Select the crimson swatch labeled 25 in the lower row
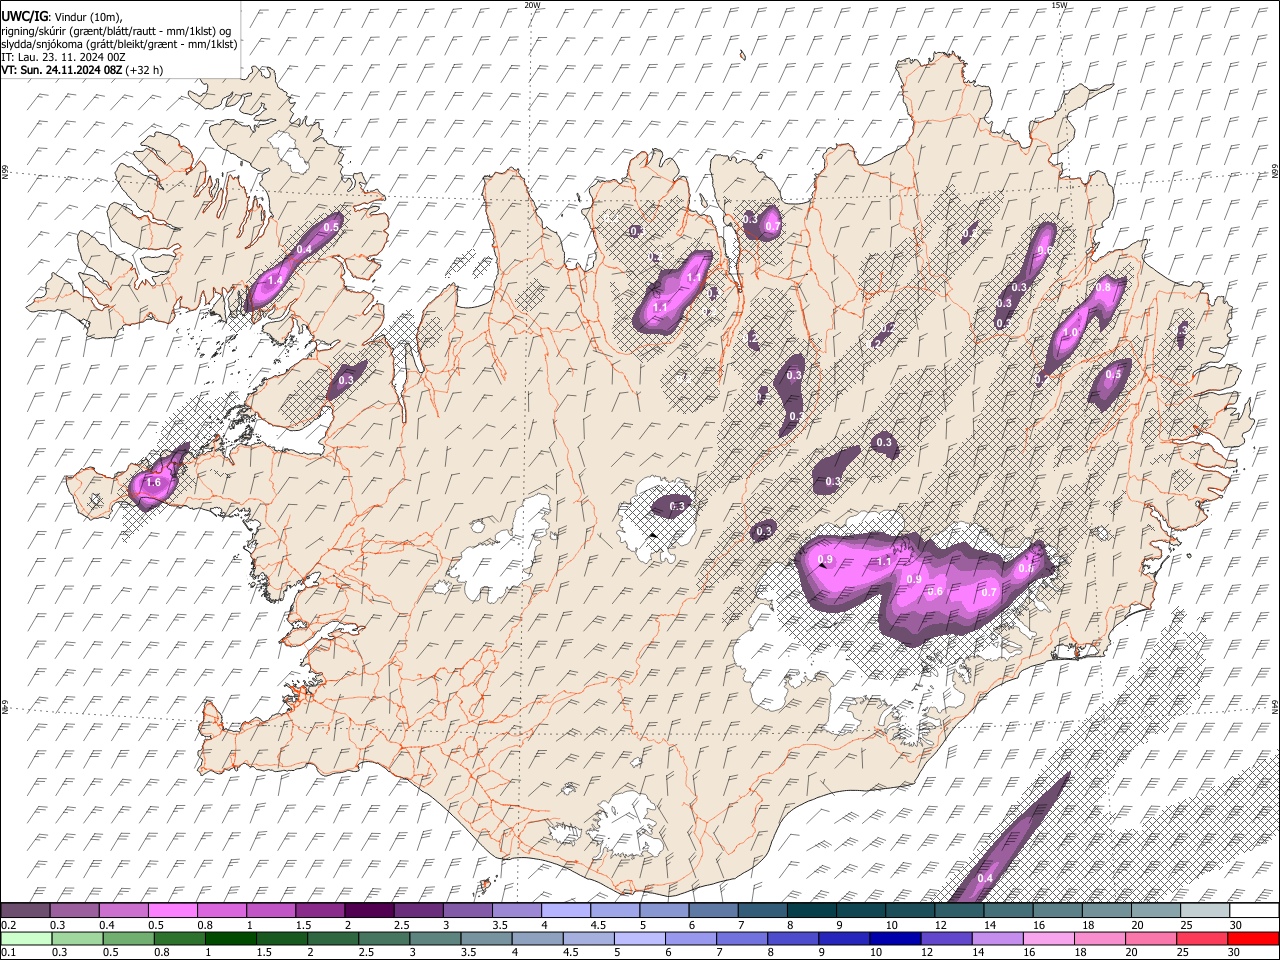This screenshot has width=1280, height=960. (1201, 938)
